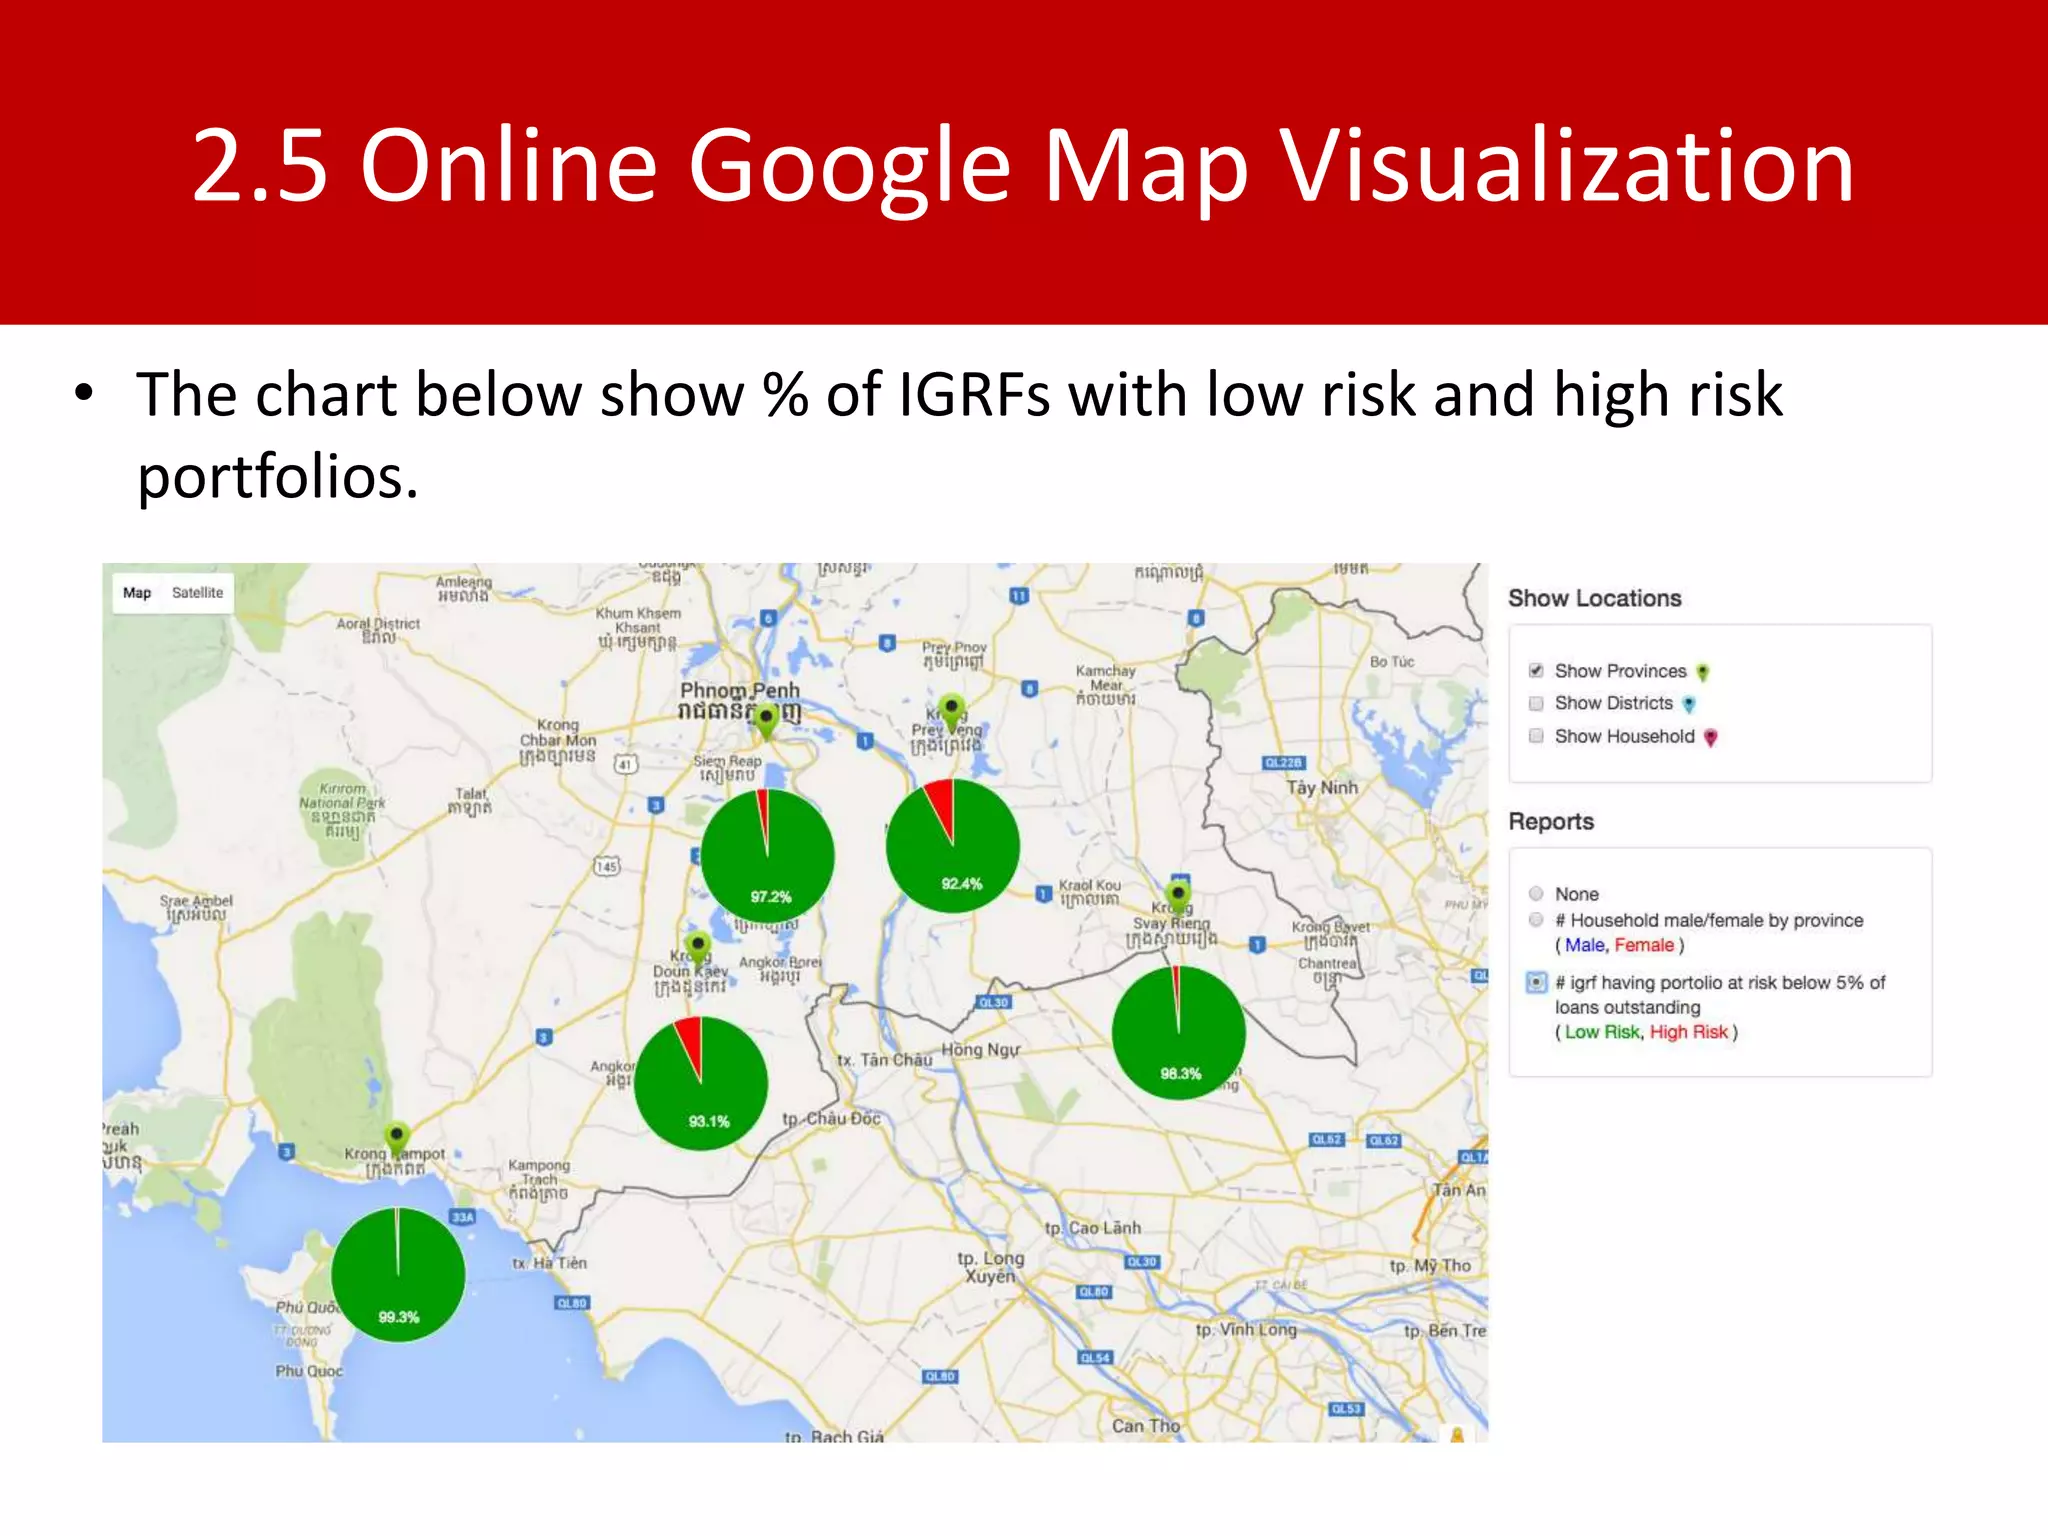
Task: Click the blue pin icon beside Show Districts
Action: 1689,704
